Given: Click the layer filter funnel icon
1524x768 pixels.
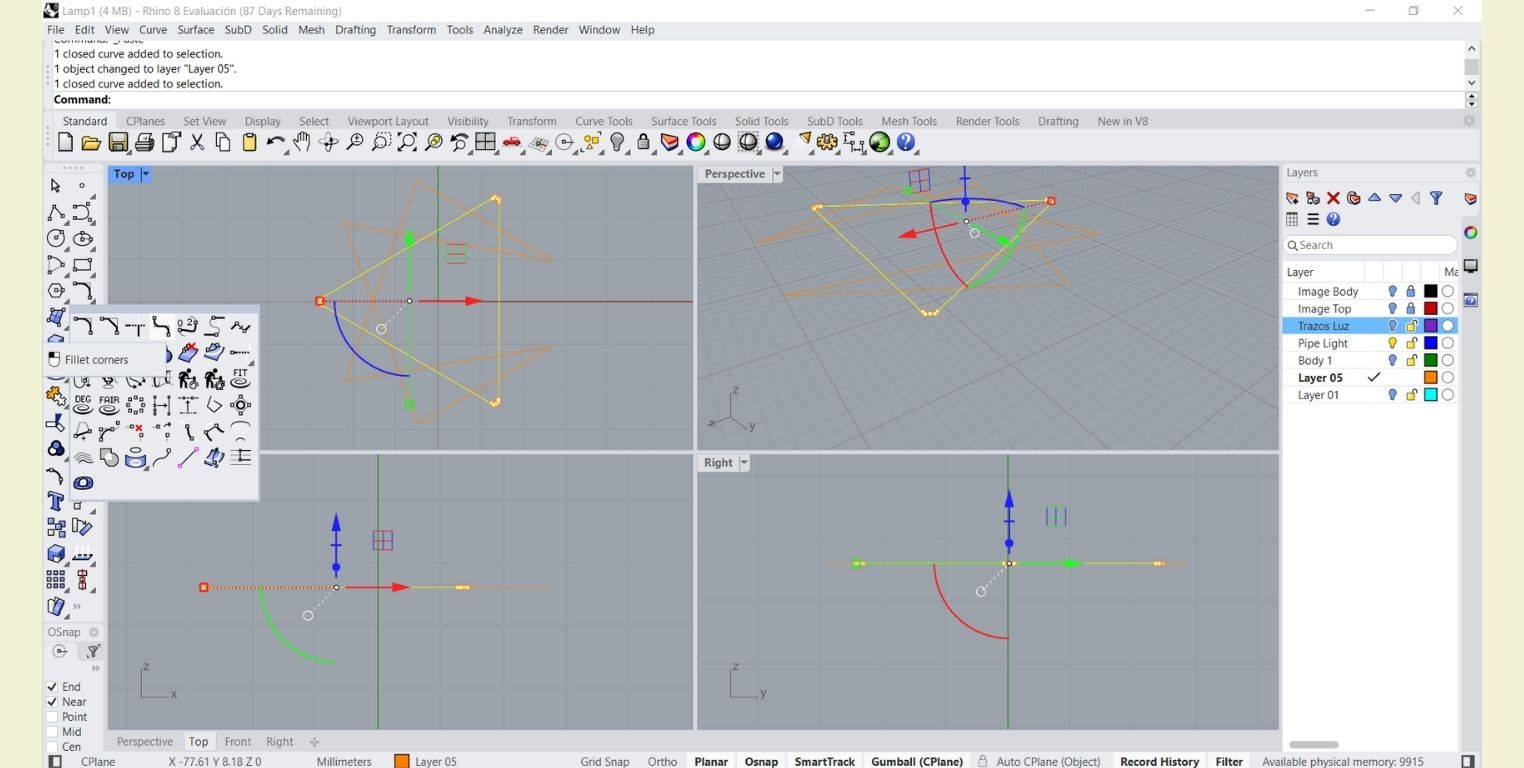Looking at the screenshot, I should 1436,198.
